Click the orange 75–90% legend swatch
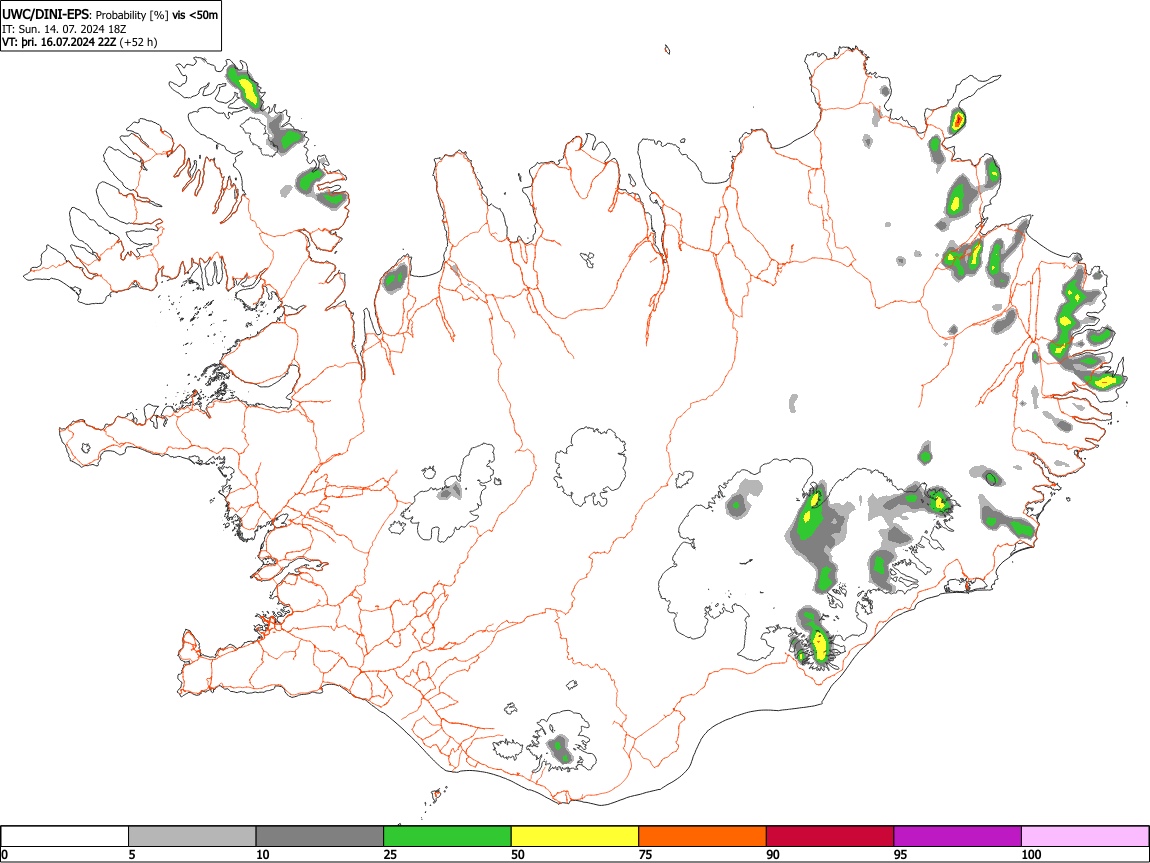Screen dimensions: 1150x863 click(703, 837)
